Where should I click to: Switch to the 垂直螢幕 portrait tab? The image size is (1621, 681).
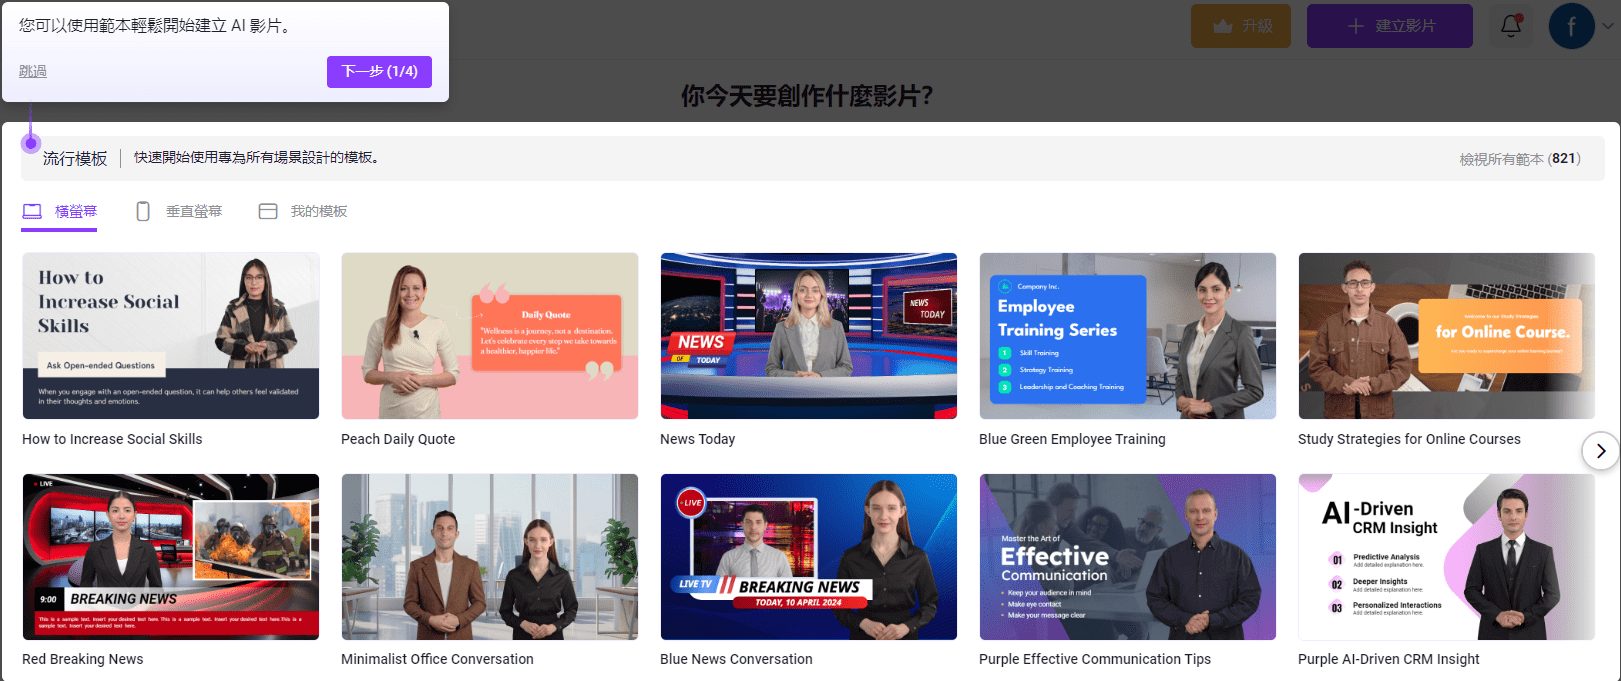[x=179, y=212]
